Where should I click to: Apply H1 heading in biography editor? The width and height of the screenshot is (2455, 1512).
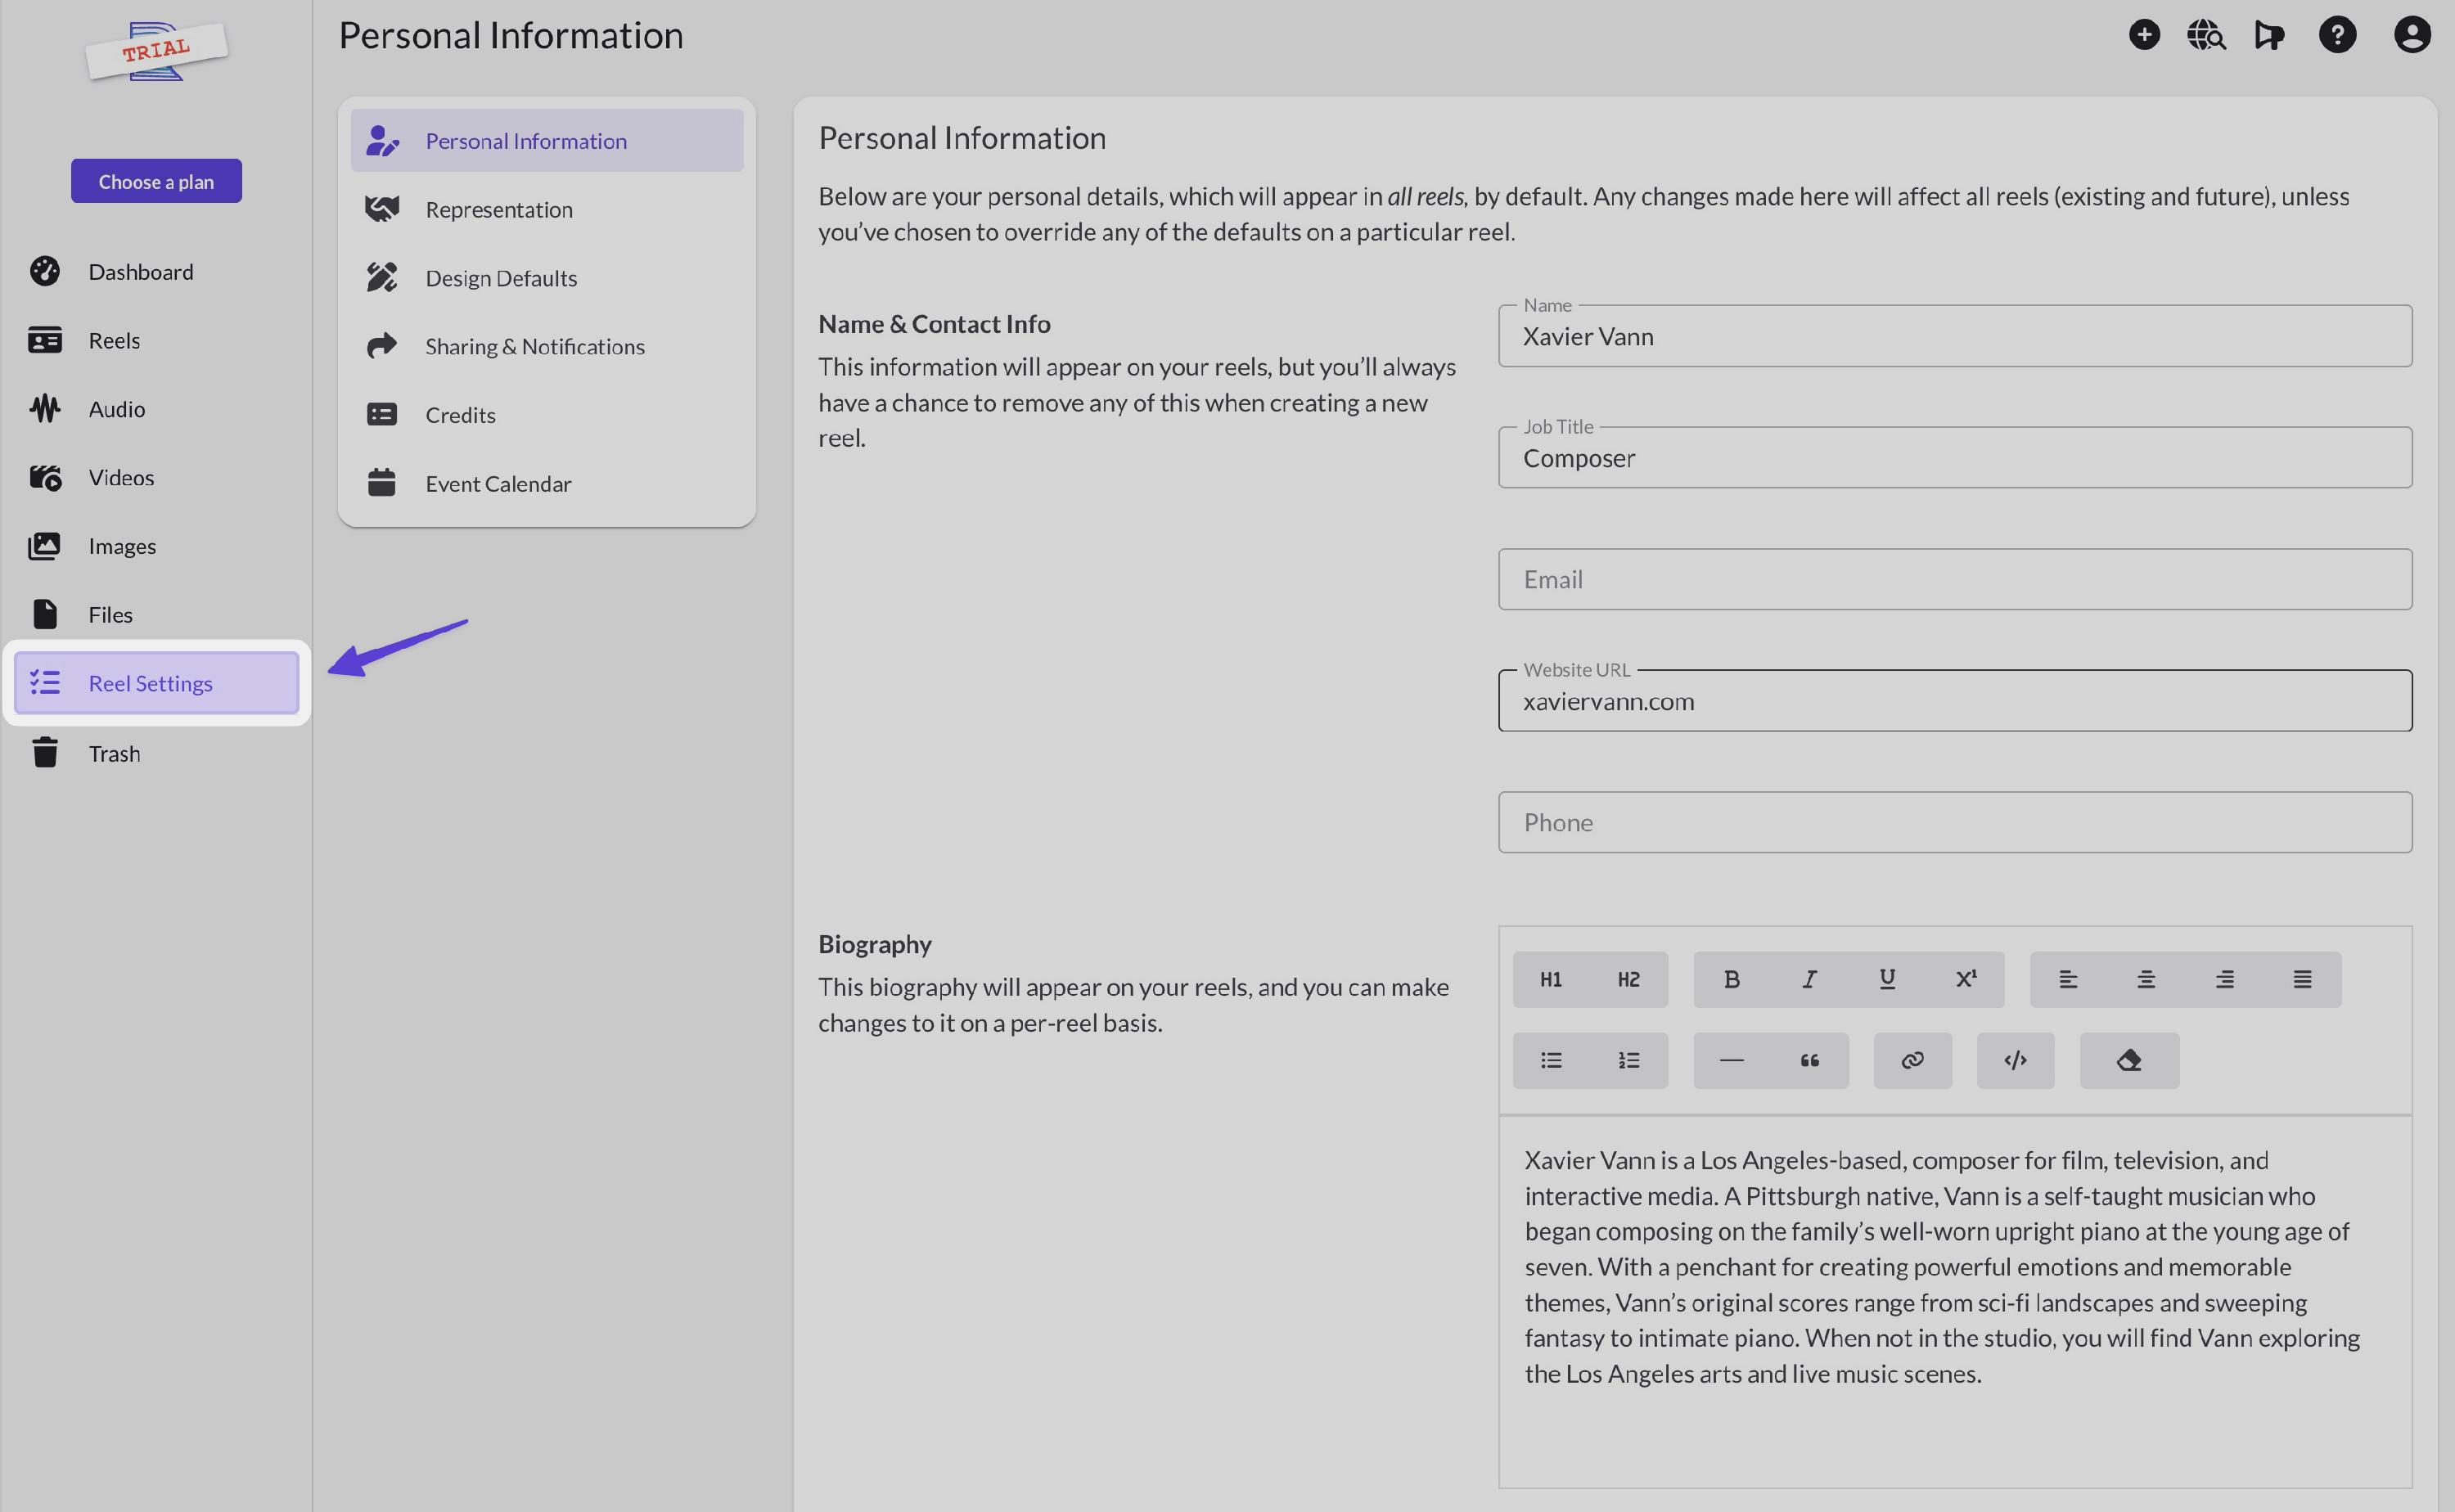tap(1550, 979)
